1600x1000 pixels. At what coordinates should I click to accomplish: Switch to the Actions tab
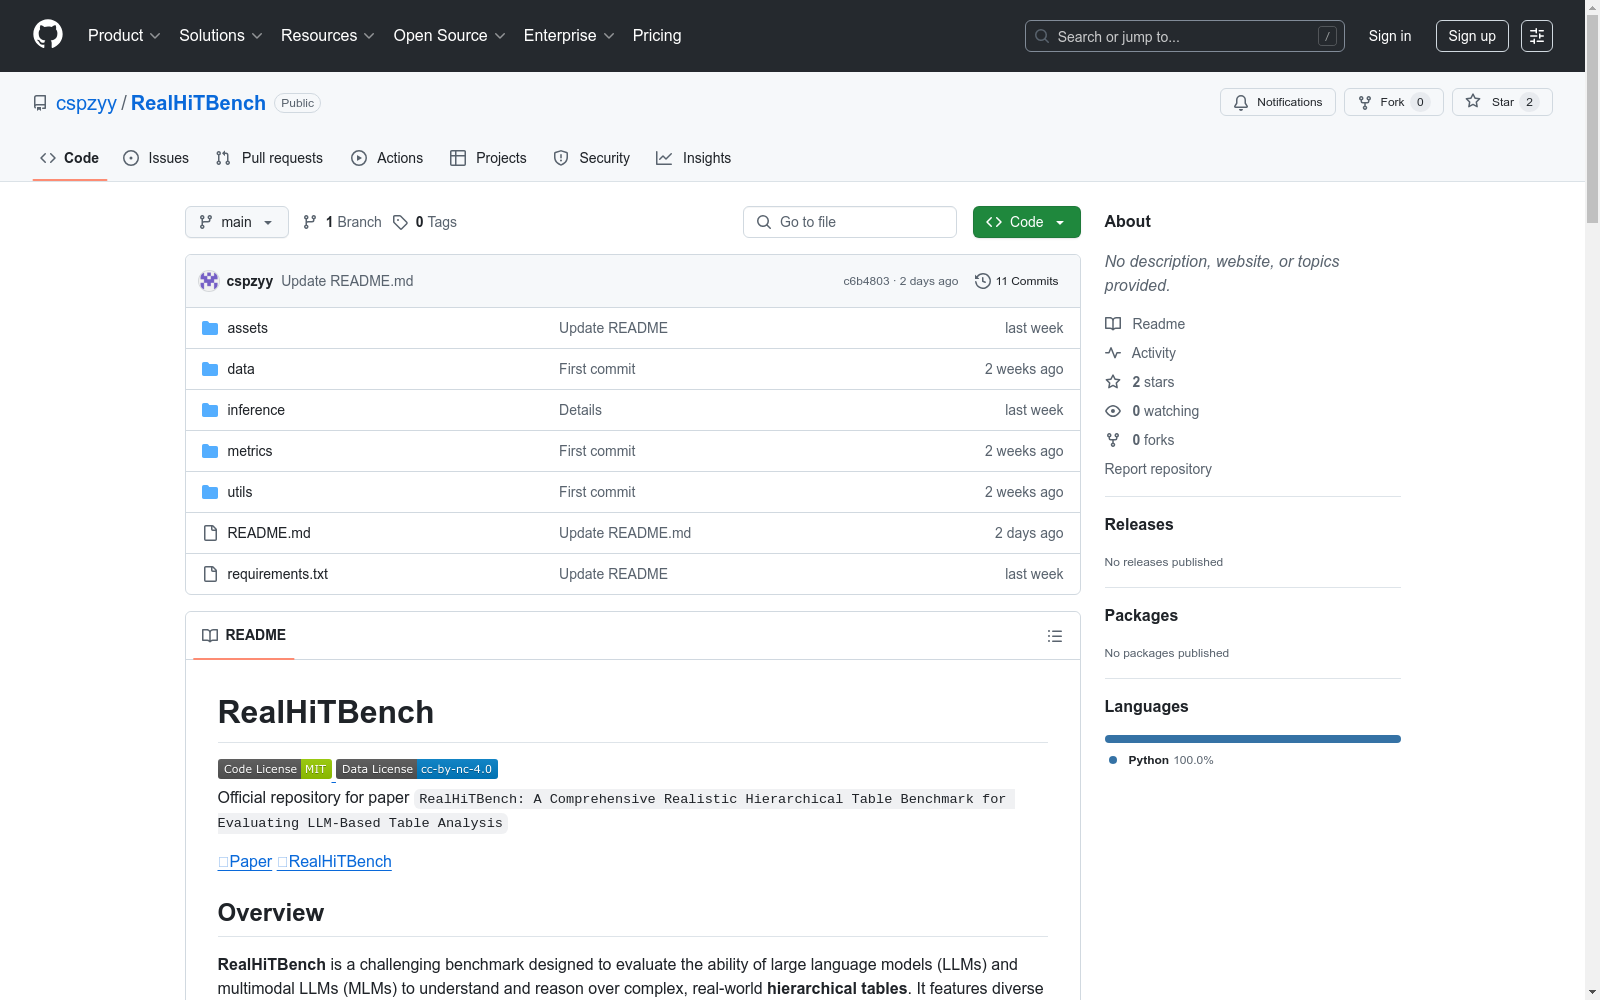387,158
